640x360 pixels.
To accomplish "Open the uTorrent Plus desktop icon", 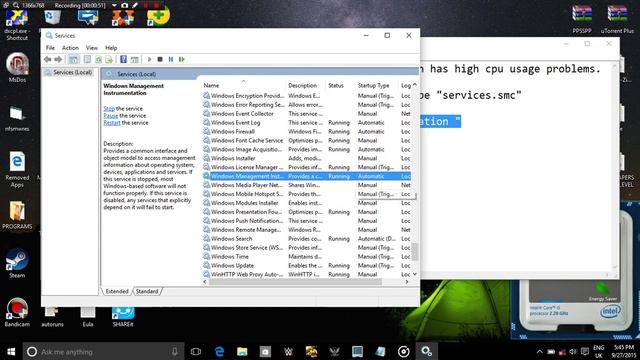I will pyautogui.click(x=617, y=19).
